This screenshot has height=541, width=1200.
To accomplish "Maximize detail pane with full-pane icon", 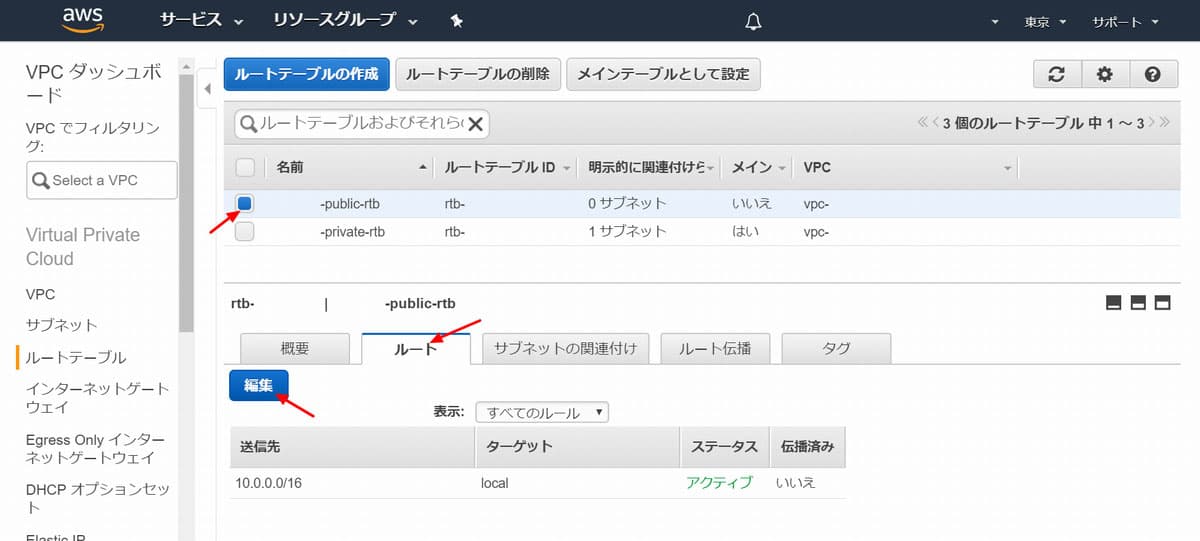I will pyautogui.click(x=1162, y=303).
